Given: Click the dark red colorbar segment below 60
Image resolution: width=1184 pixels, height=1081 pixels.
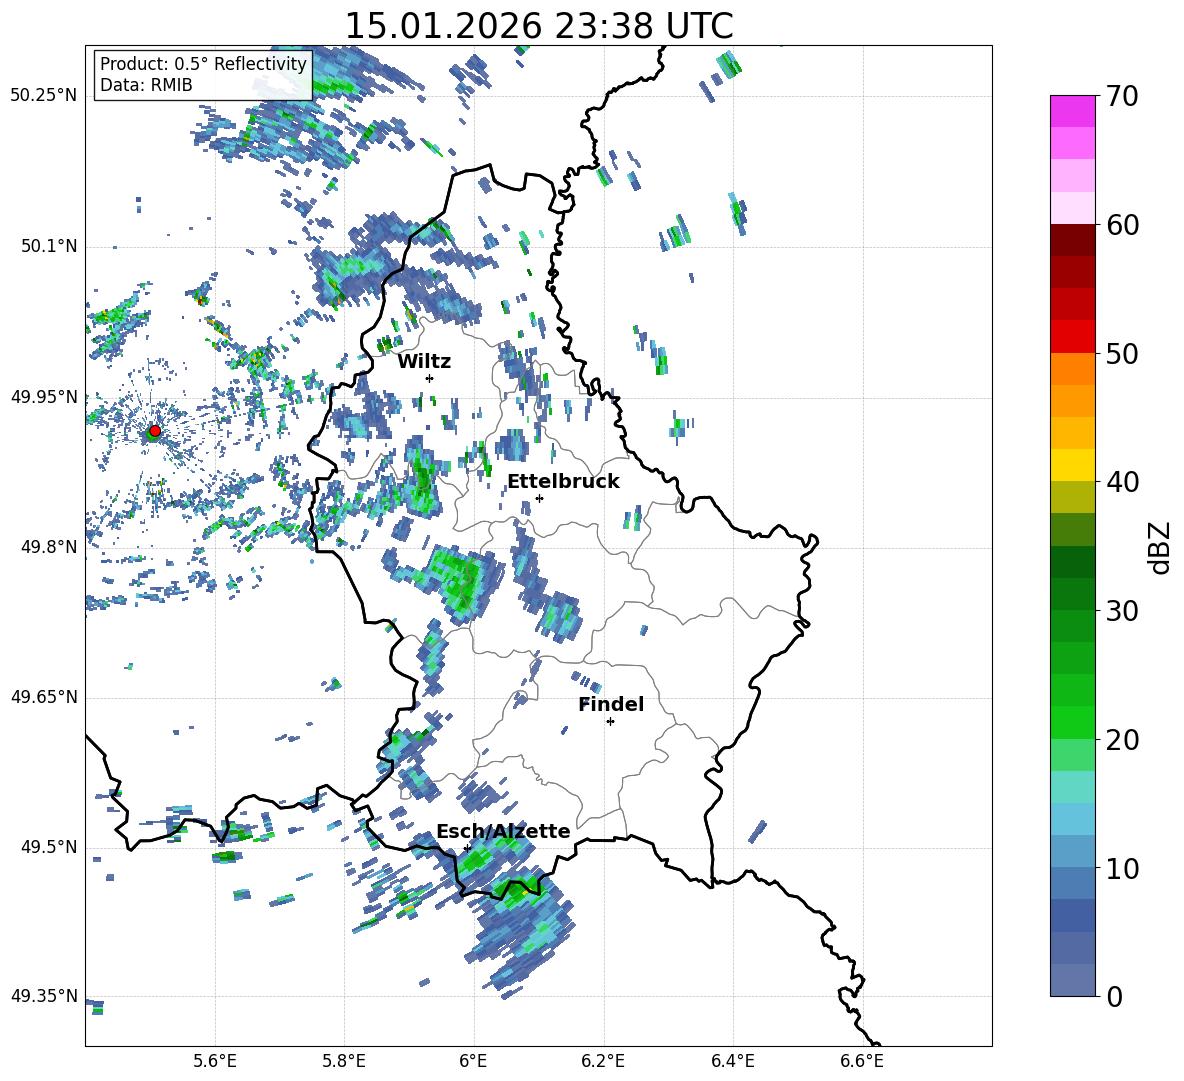Looking at the screenshot, I should click(x=1072, y=240).
